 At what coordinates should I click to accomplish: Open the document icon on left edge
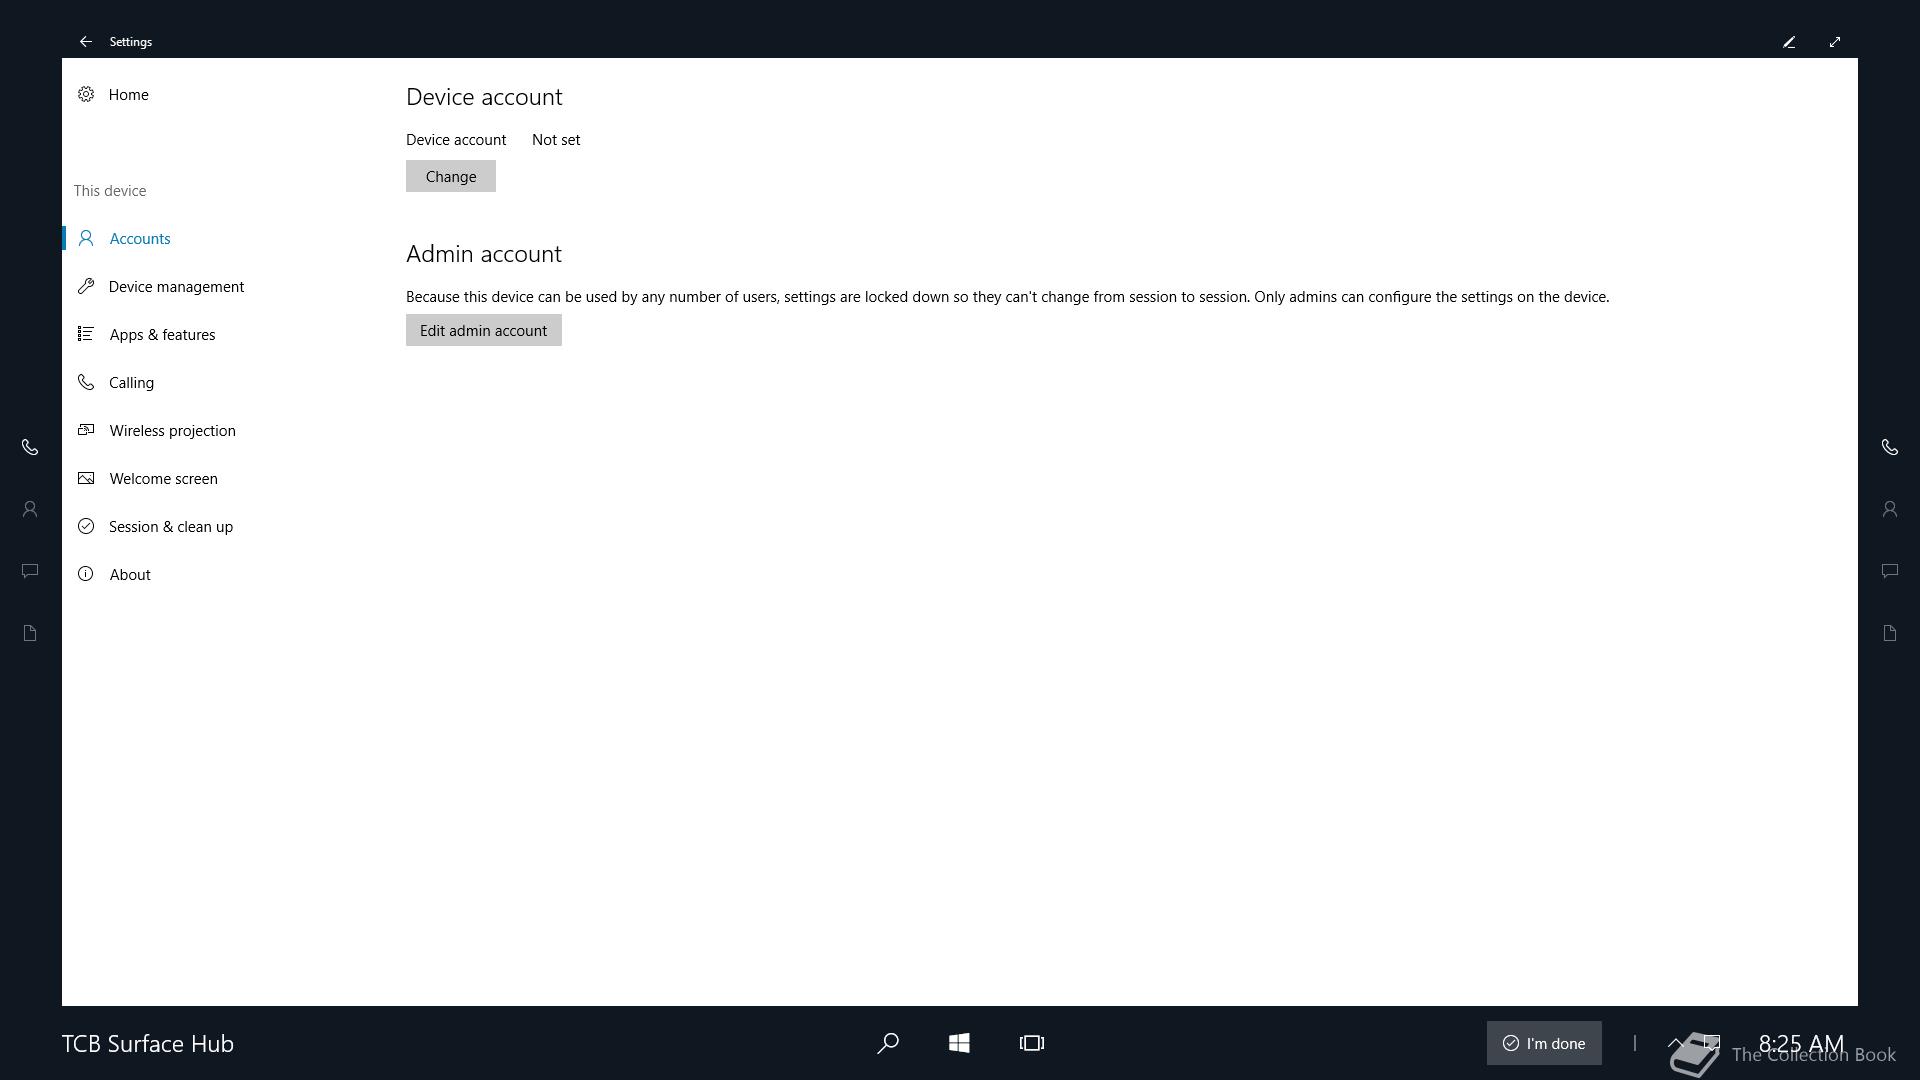coord(30,633)
